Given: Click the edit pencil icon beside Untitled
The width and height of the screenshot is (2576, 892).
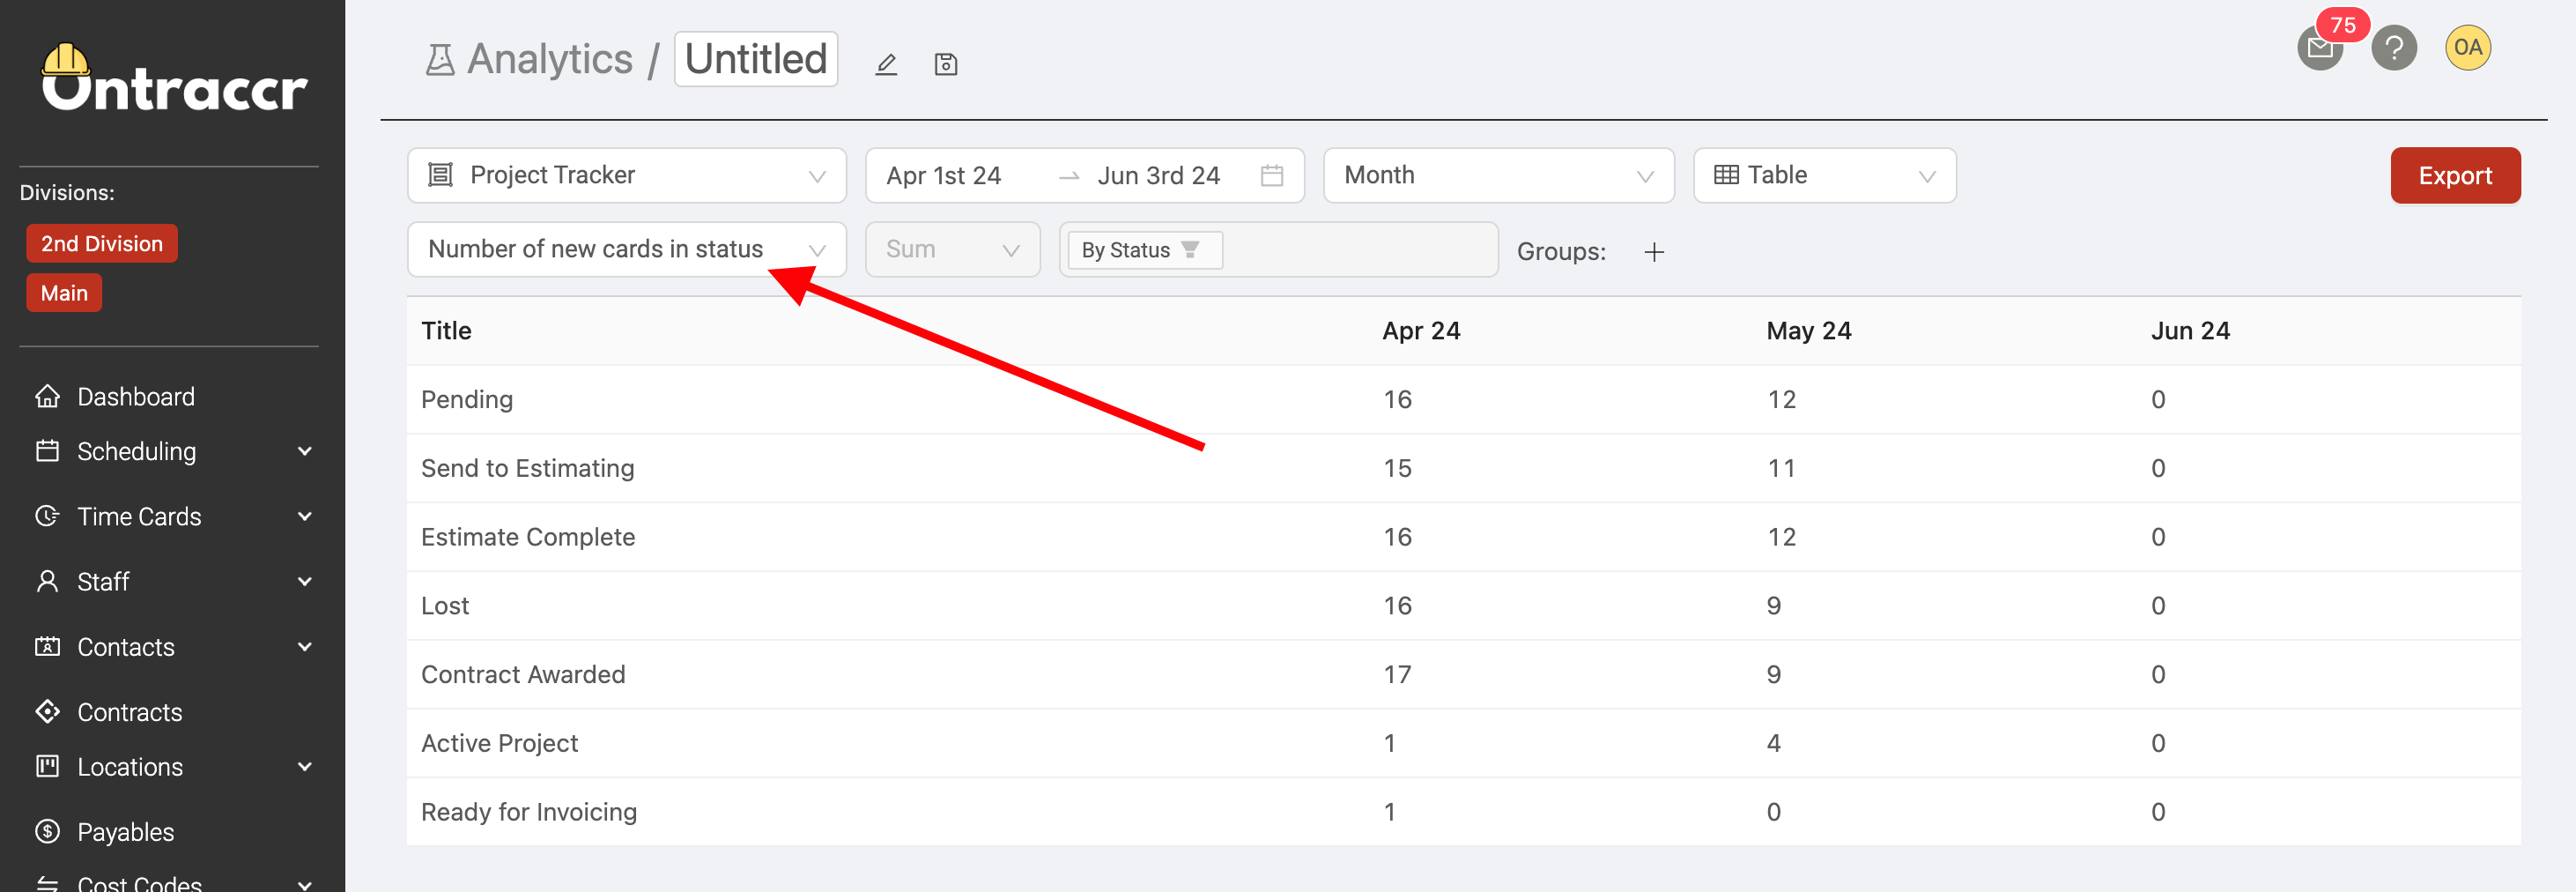Looking at the screenshot, I should [886, 65].
